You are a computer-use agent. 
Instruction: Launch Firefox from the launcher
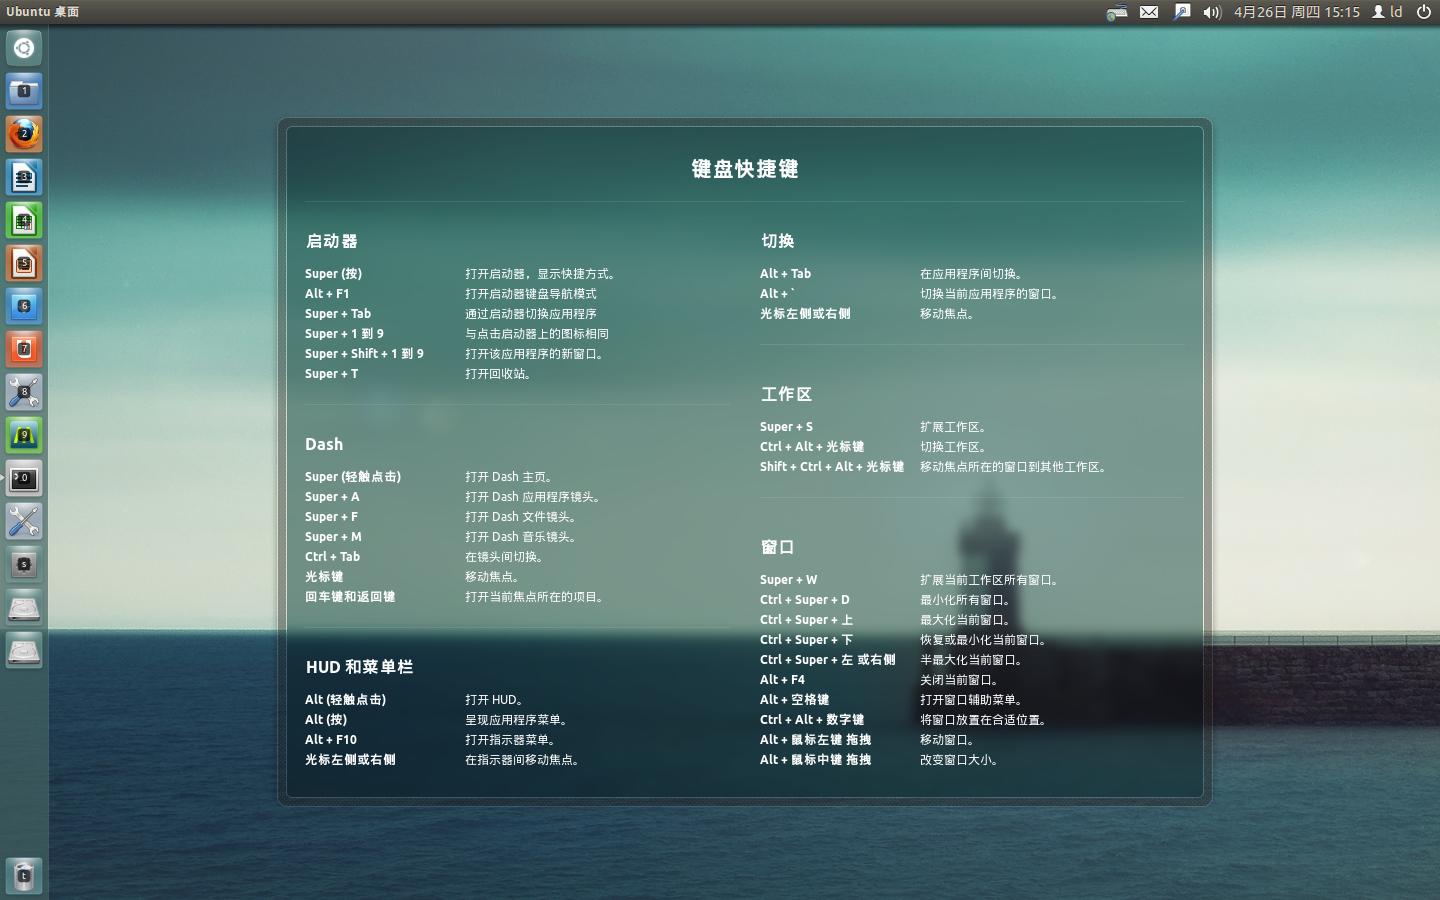point(24,134)
